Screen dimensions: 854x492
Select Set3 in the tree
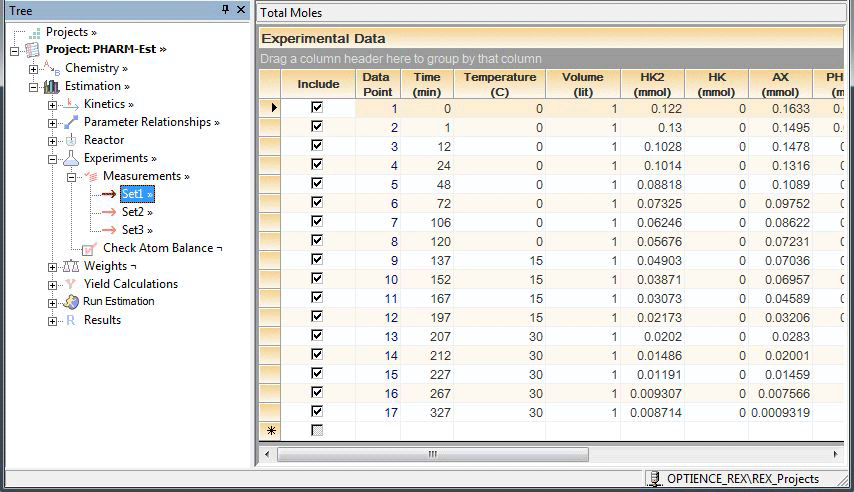pos(137,230)
